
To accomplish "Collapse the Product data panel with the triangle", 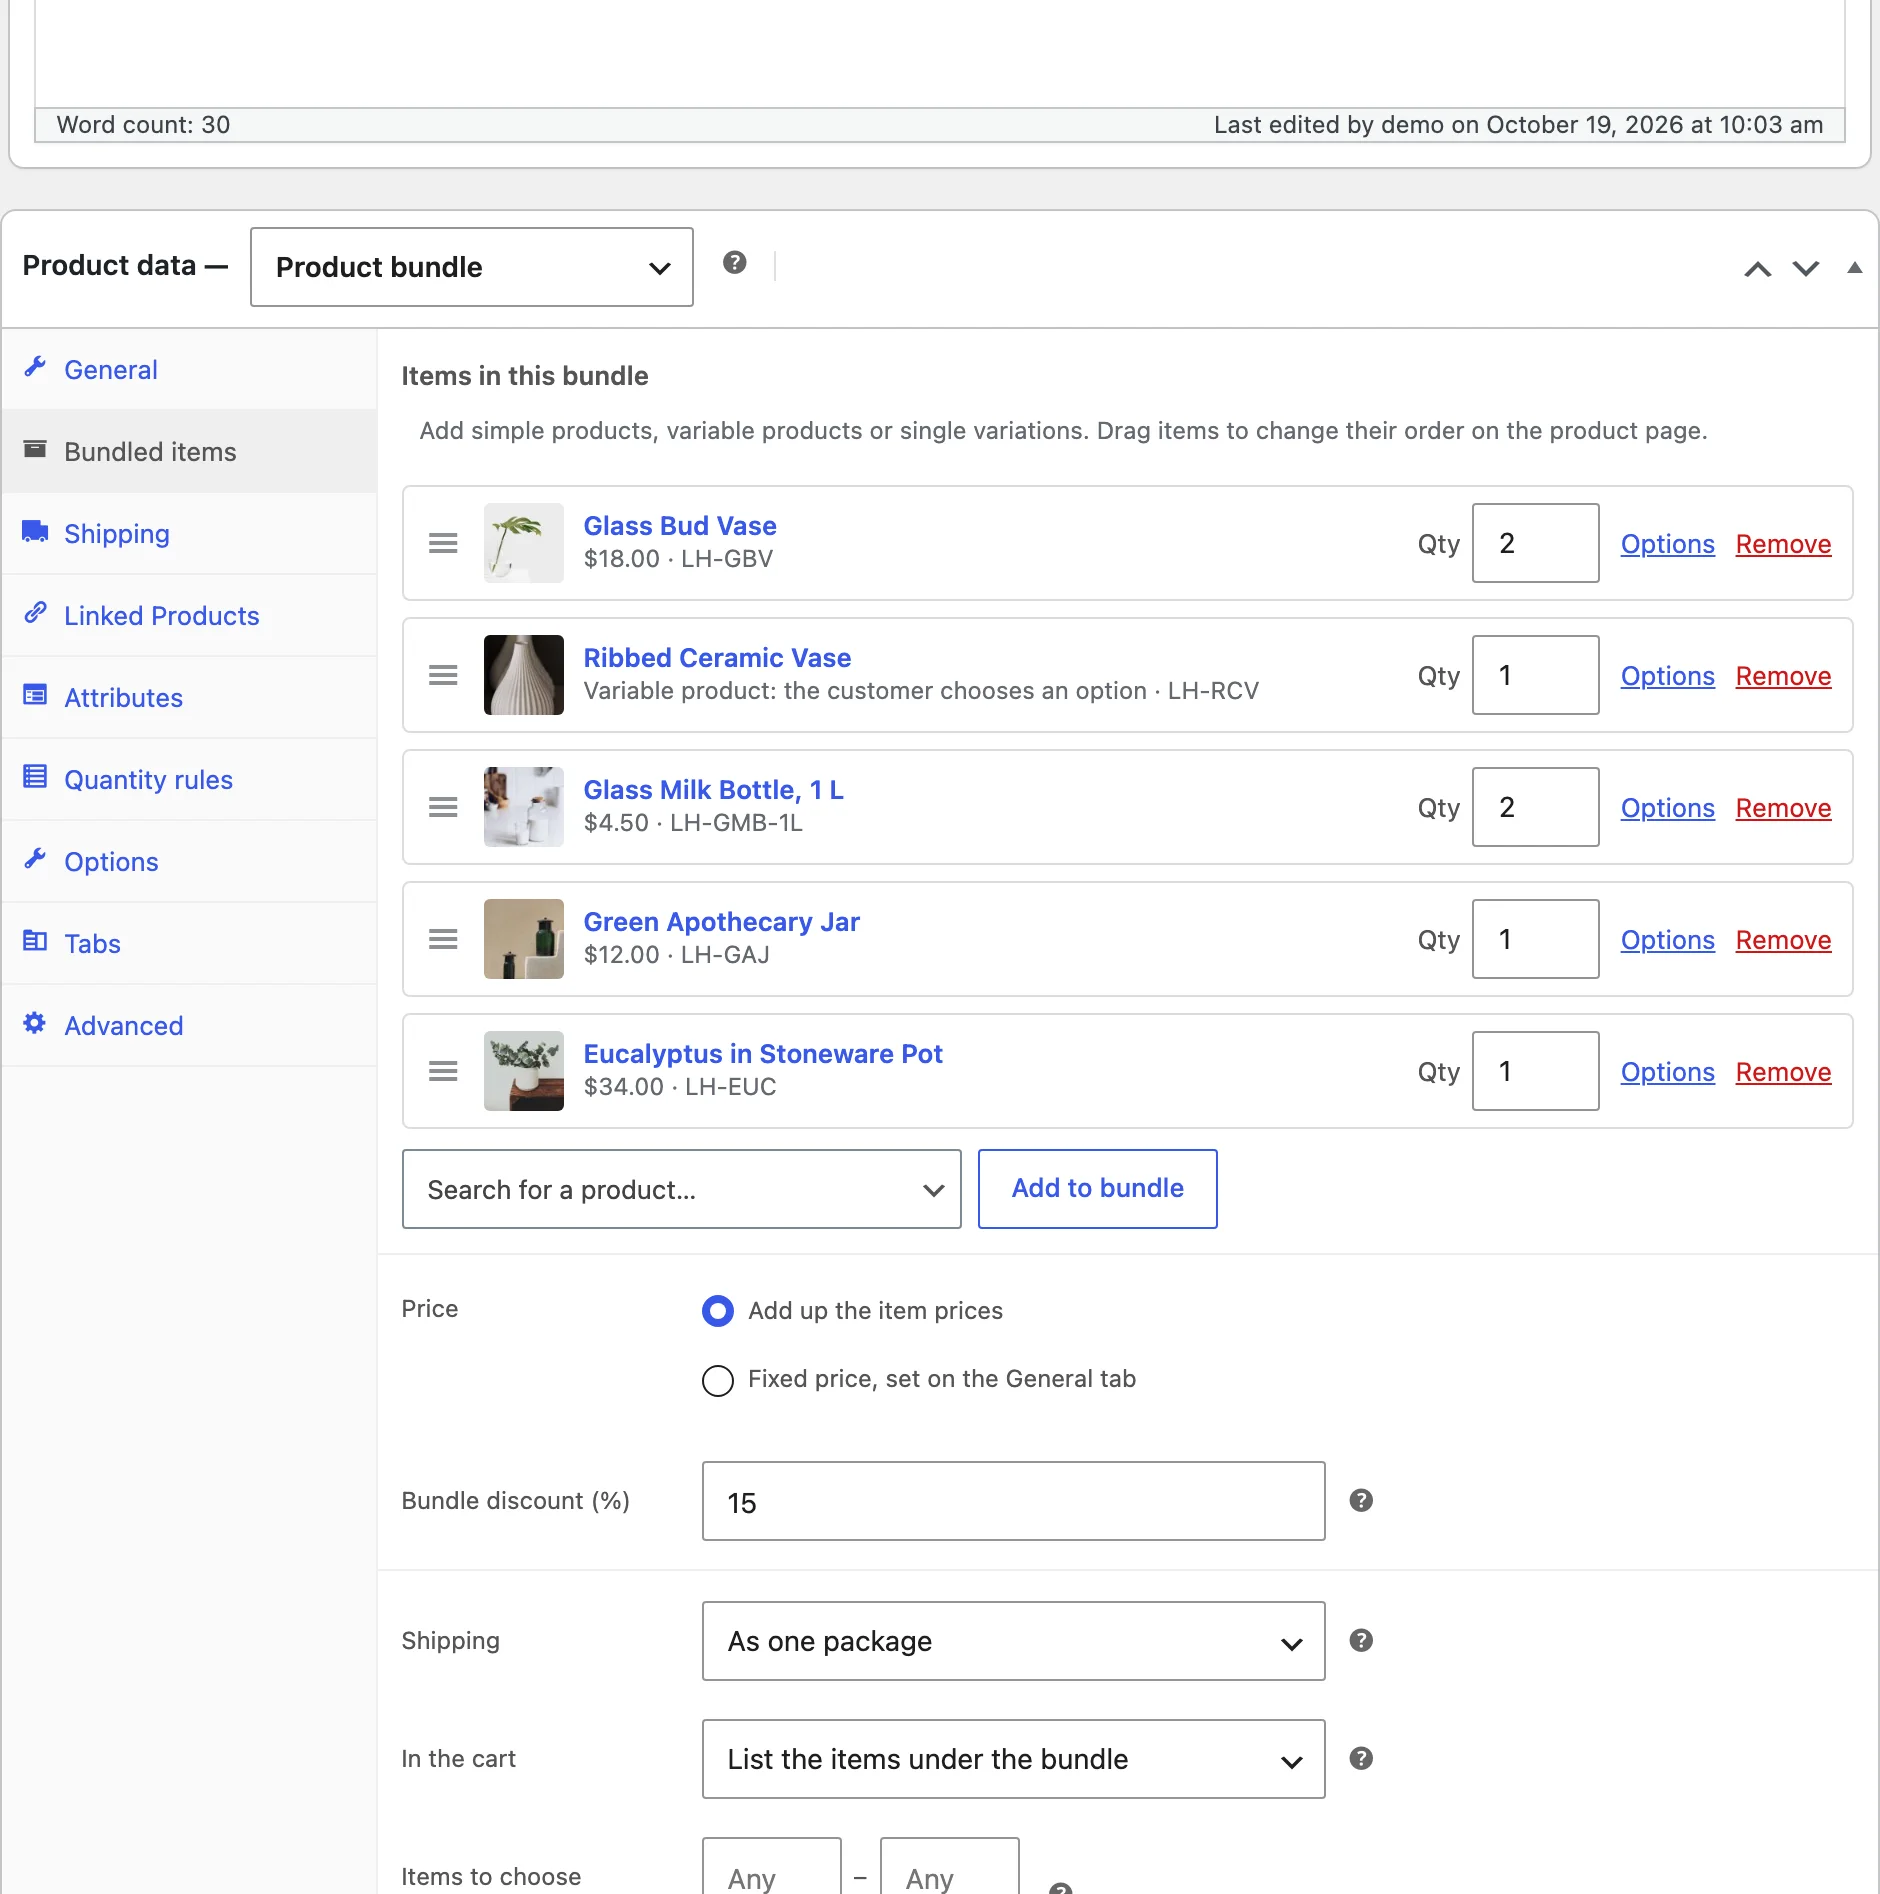I will click(x=1855, y=267).
